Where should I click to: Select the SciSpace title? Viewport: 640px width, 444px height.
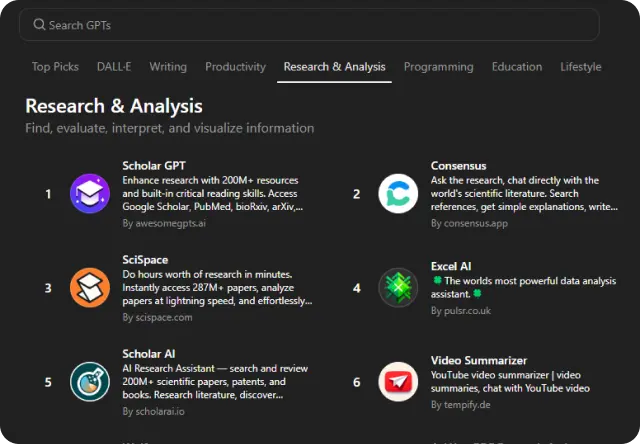145,260
